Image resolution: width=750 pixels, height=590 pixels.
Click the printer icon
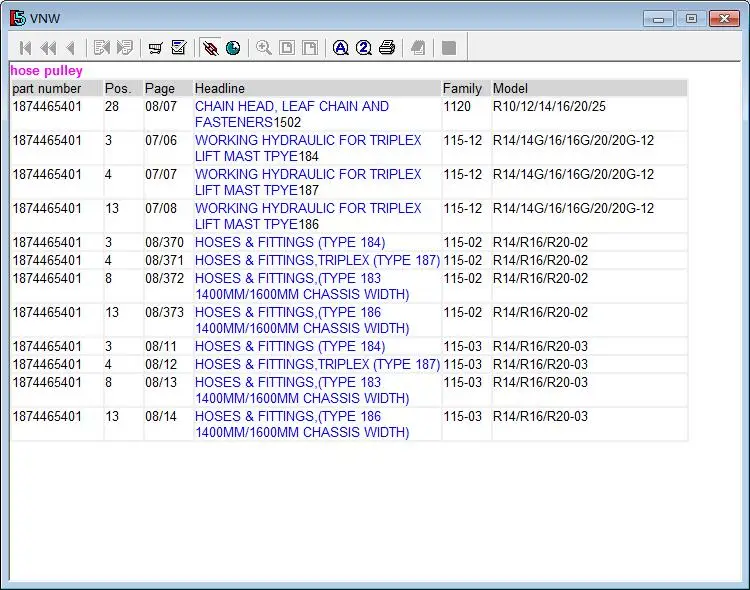pos(387,48)
